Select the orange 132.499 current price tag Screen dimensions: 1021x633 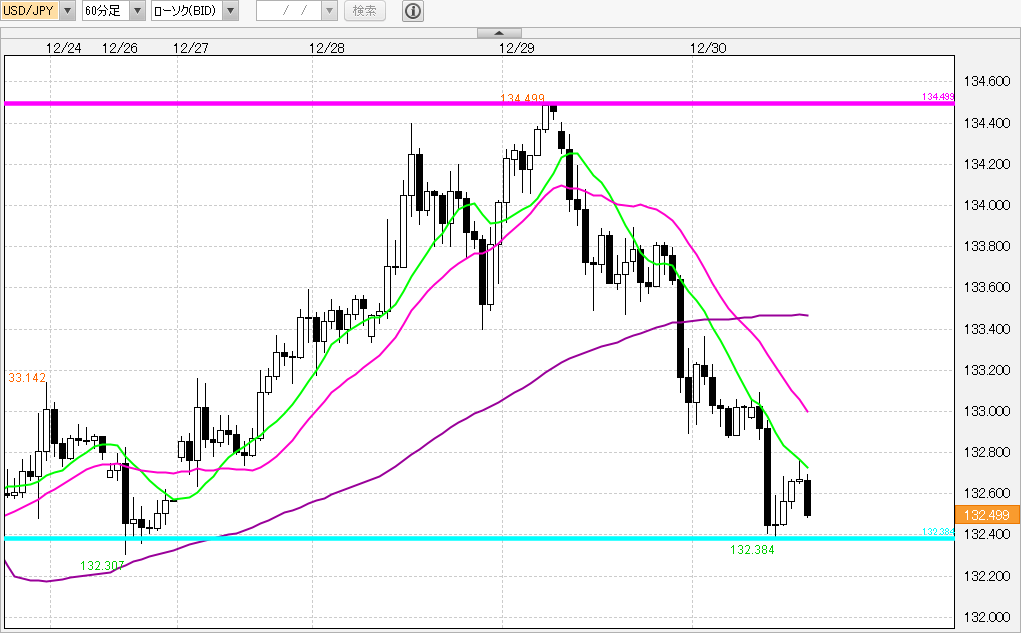click(986, 515)
